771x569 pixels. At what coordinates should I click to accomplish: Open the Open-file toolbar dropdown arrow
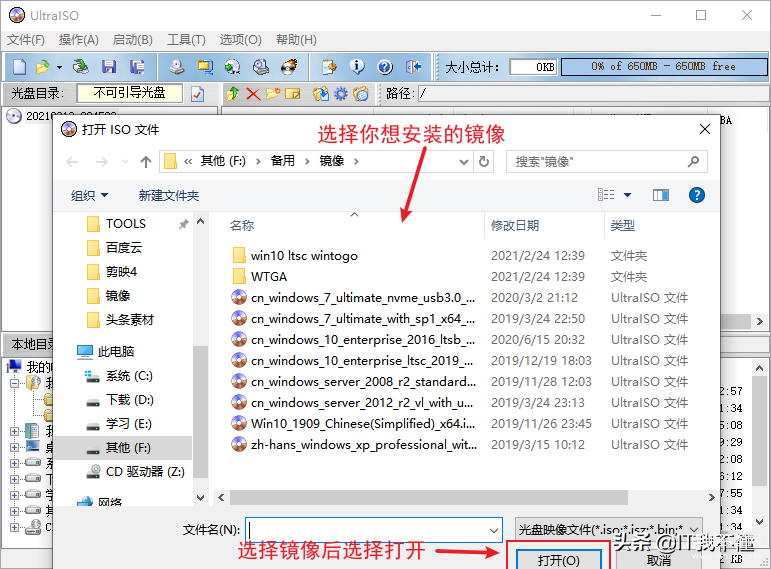(59, 67)
